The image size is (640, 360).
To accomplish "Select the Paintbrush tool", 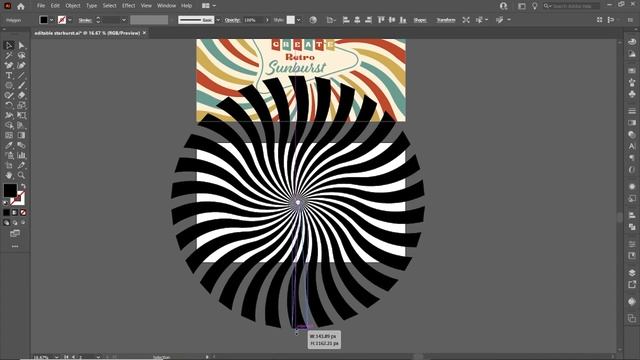I will tap(21, 85).
